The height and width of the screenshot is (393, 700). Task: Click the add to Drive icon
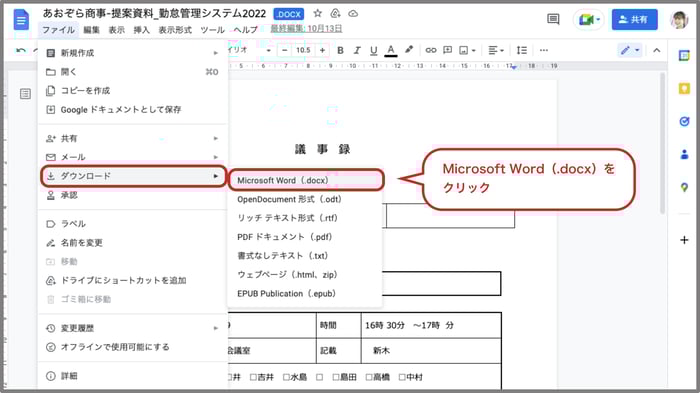click(335, 13)
